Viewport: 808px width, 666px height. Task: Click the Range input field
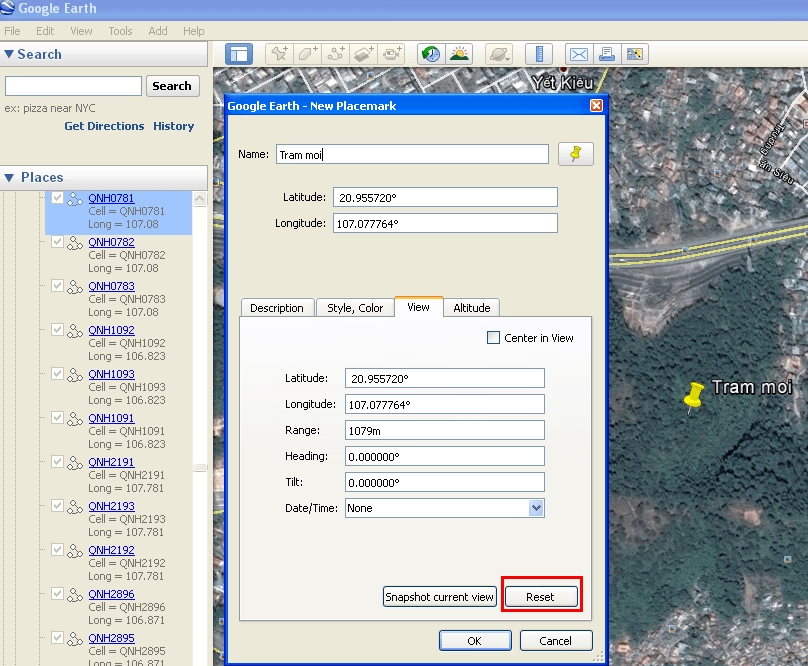pos(444,430)
